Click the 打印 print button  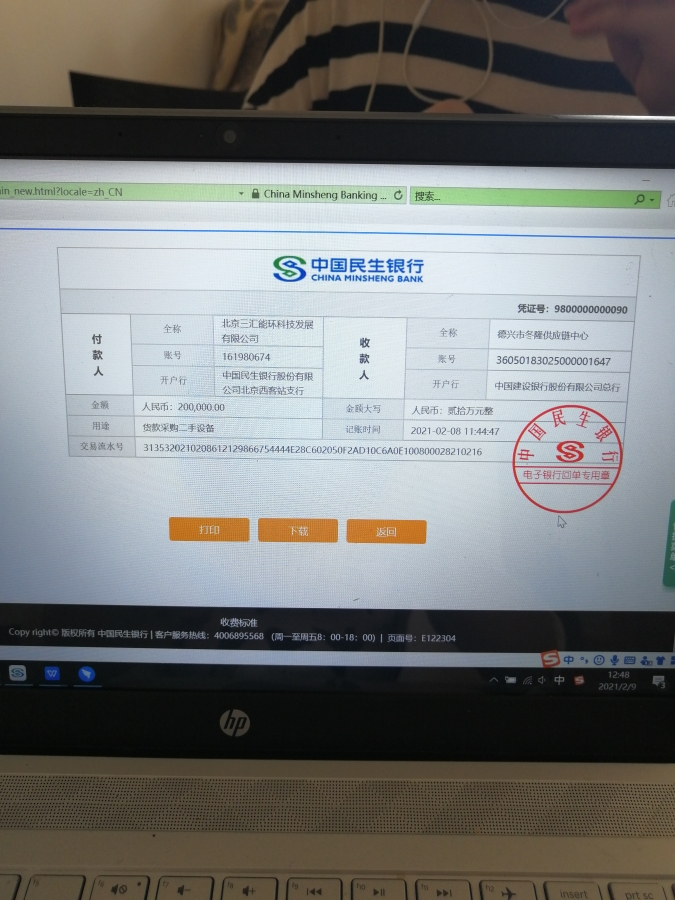click(x=209, y=529)
